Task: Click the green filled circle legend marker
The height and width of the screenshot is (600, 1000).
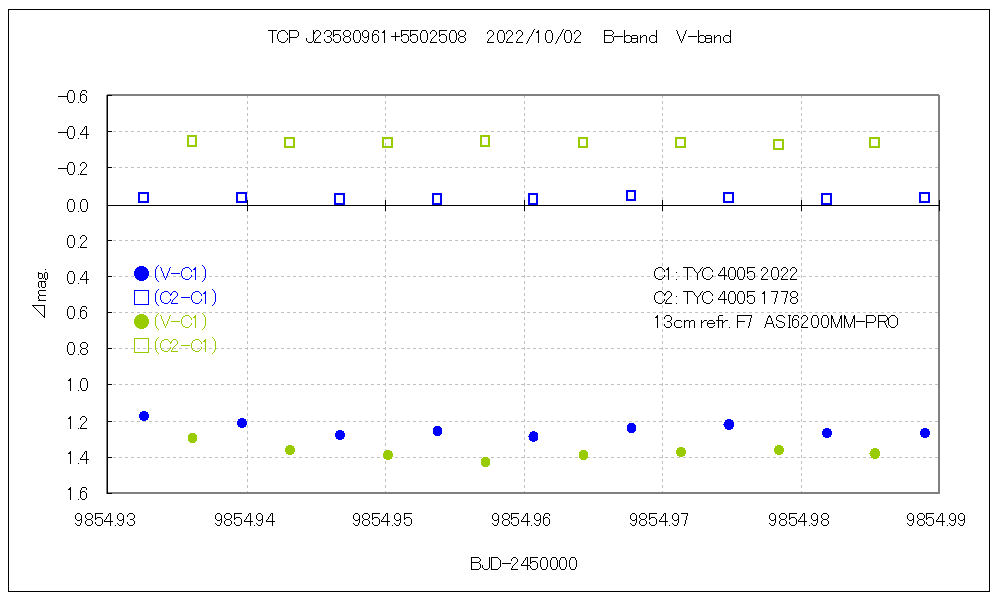Action: point(141,321)
